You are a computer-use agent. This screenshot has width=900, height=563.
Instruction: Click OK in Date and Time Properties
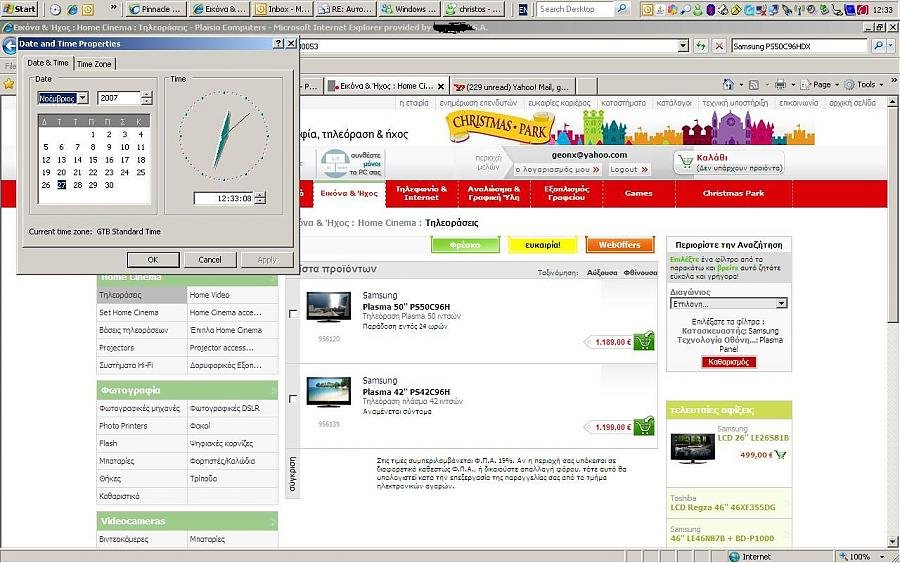[153, 260]
